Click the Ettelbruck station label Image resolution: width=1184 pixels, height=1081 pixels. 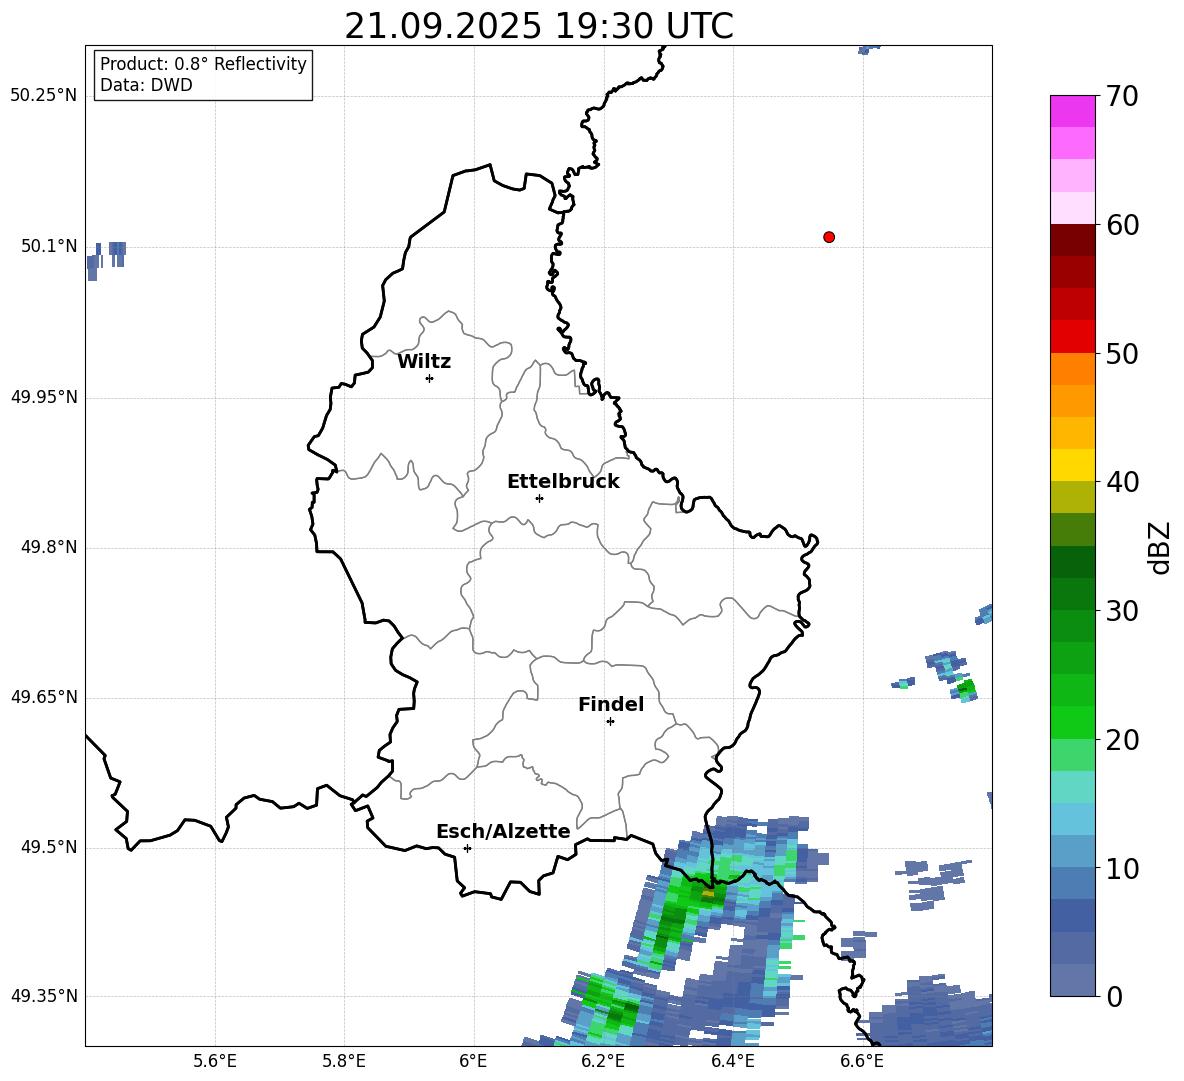pyautogui.click(x=563, y=482)
